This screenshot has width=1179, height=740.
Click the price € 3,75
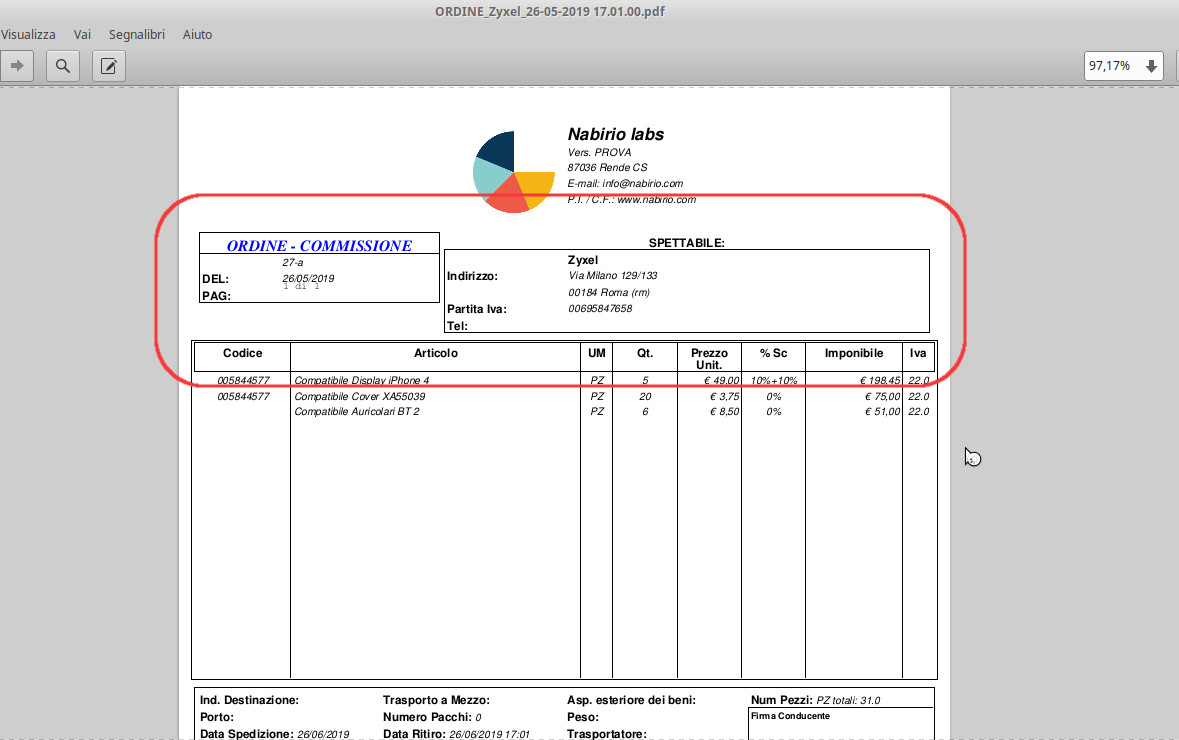click(725, 396)
